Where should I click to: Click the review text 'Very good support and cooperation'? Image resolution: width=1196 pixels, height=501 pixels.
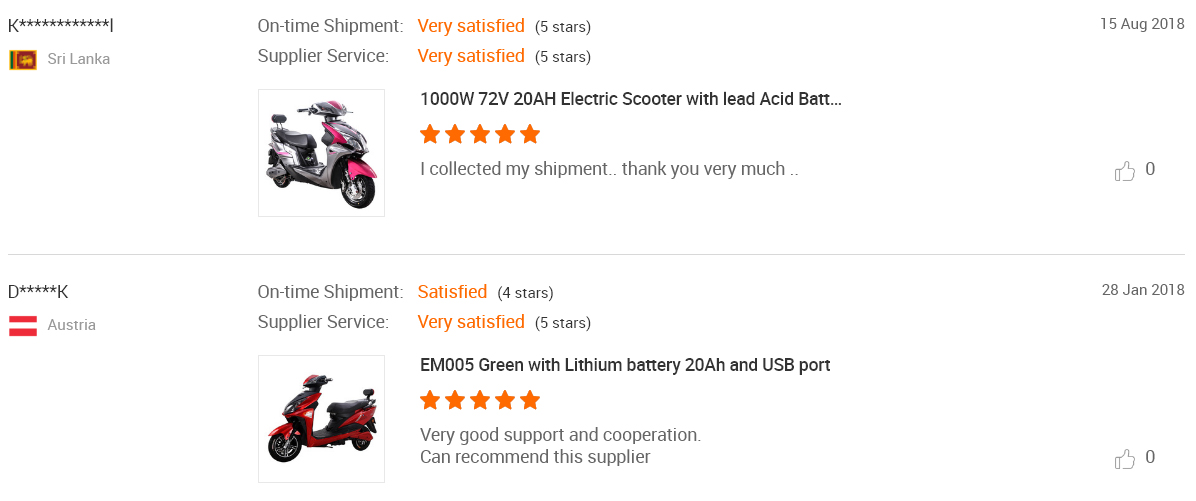point(561,435)
